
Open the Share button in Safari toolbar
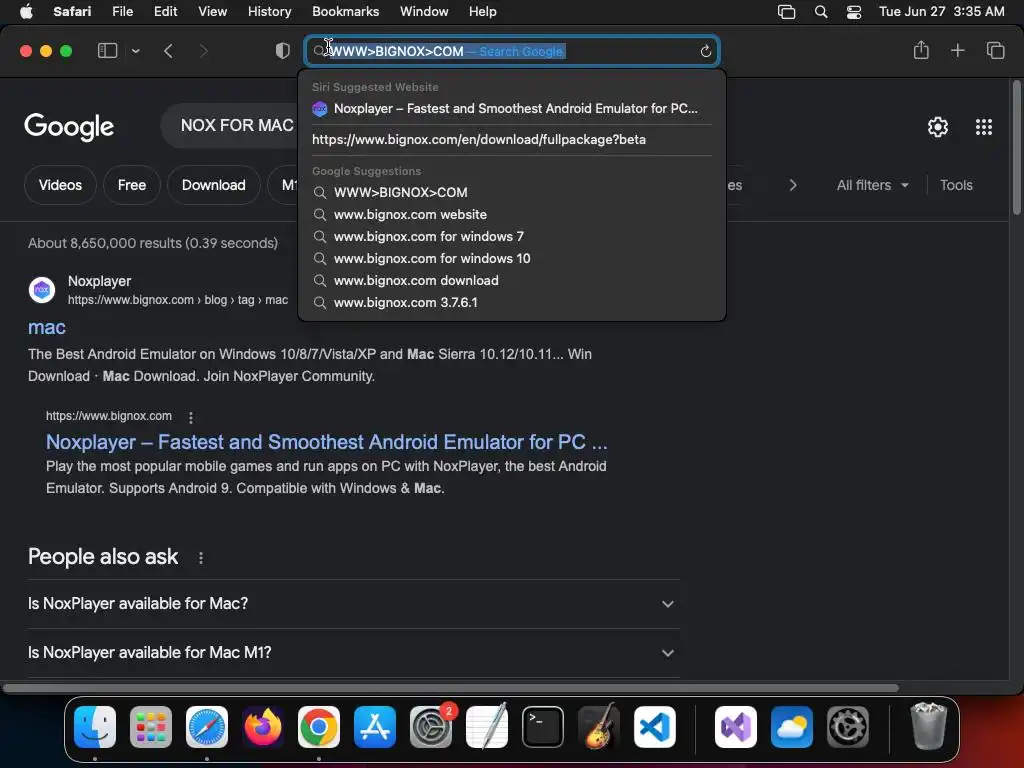[x=921, y=50]
